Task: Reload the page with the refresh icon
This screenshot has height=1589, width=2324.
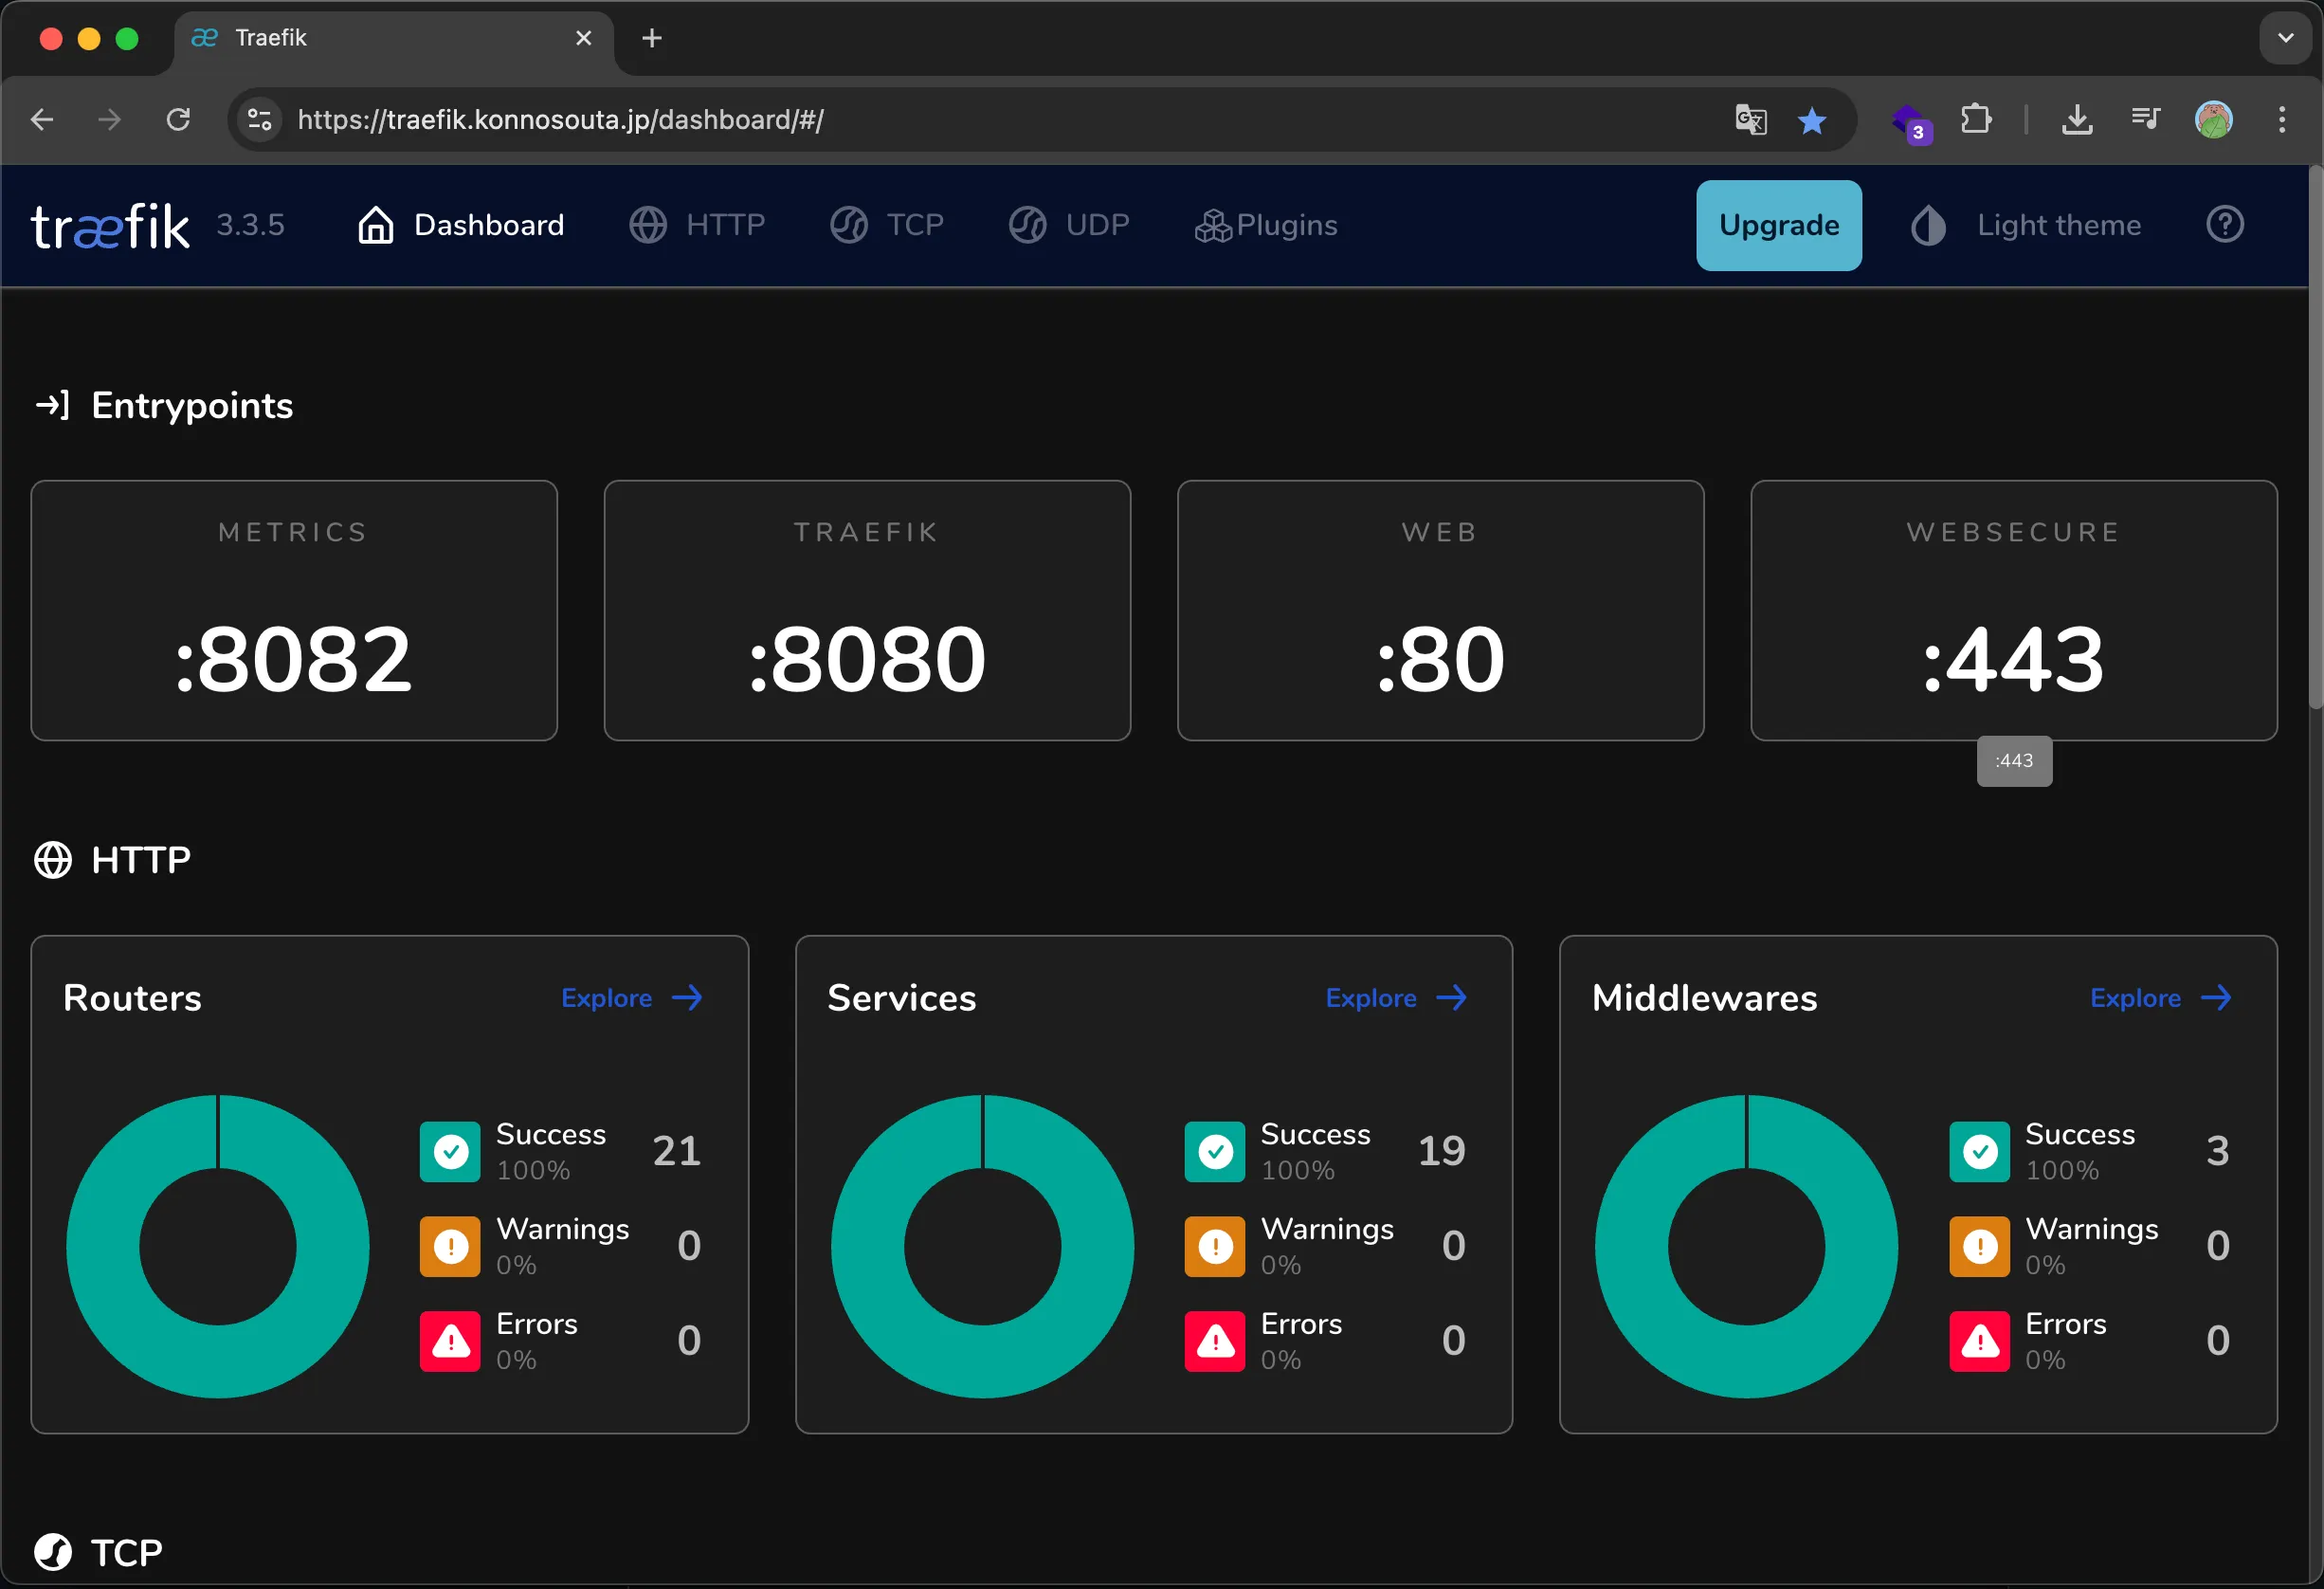Action: coord(178,120)
